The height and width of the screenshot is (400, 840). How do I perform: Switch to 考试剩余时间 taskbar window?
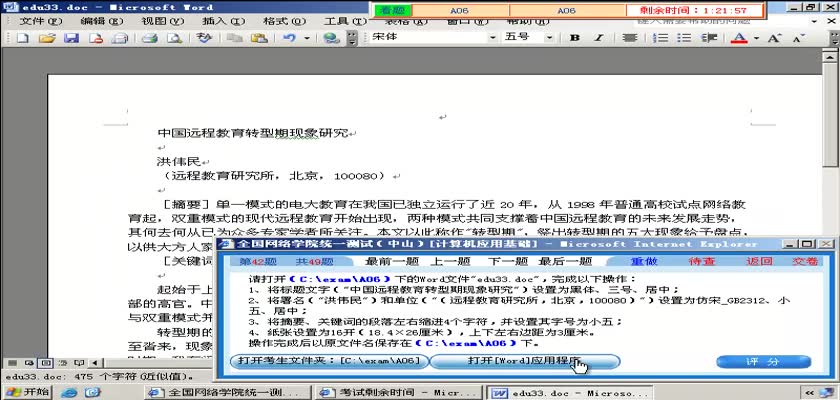[399, 393]
